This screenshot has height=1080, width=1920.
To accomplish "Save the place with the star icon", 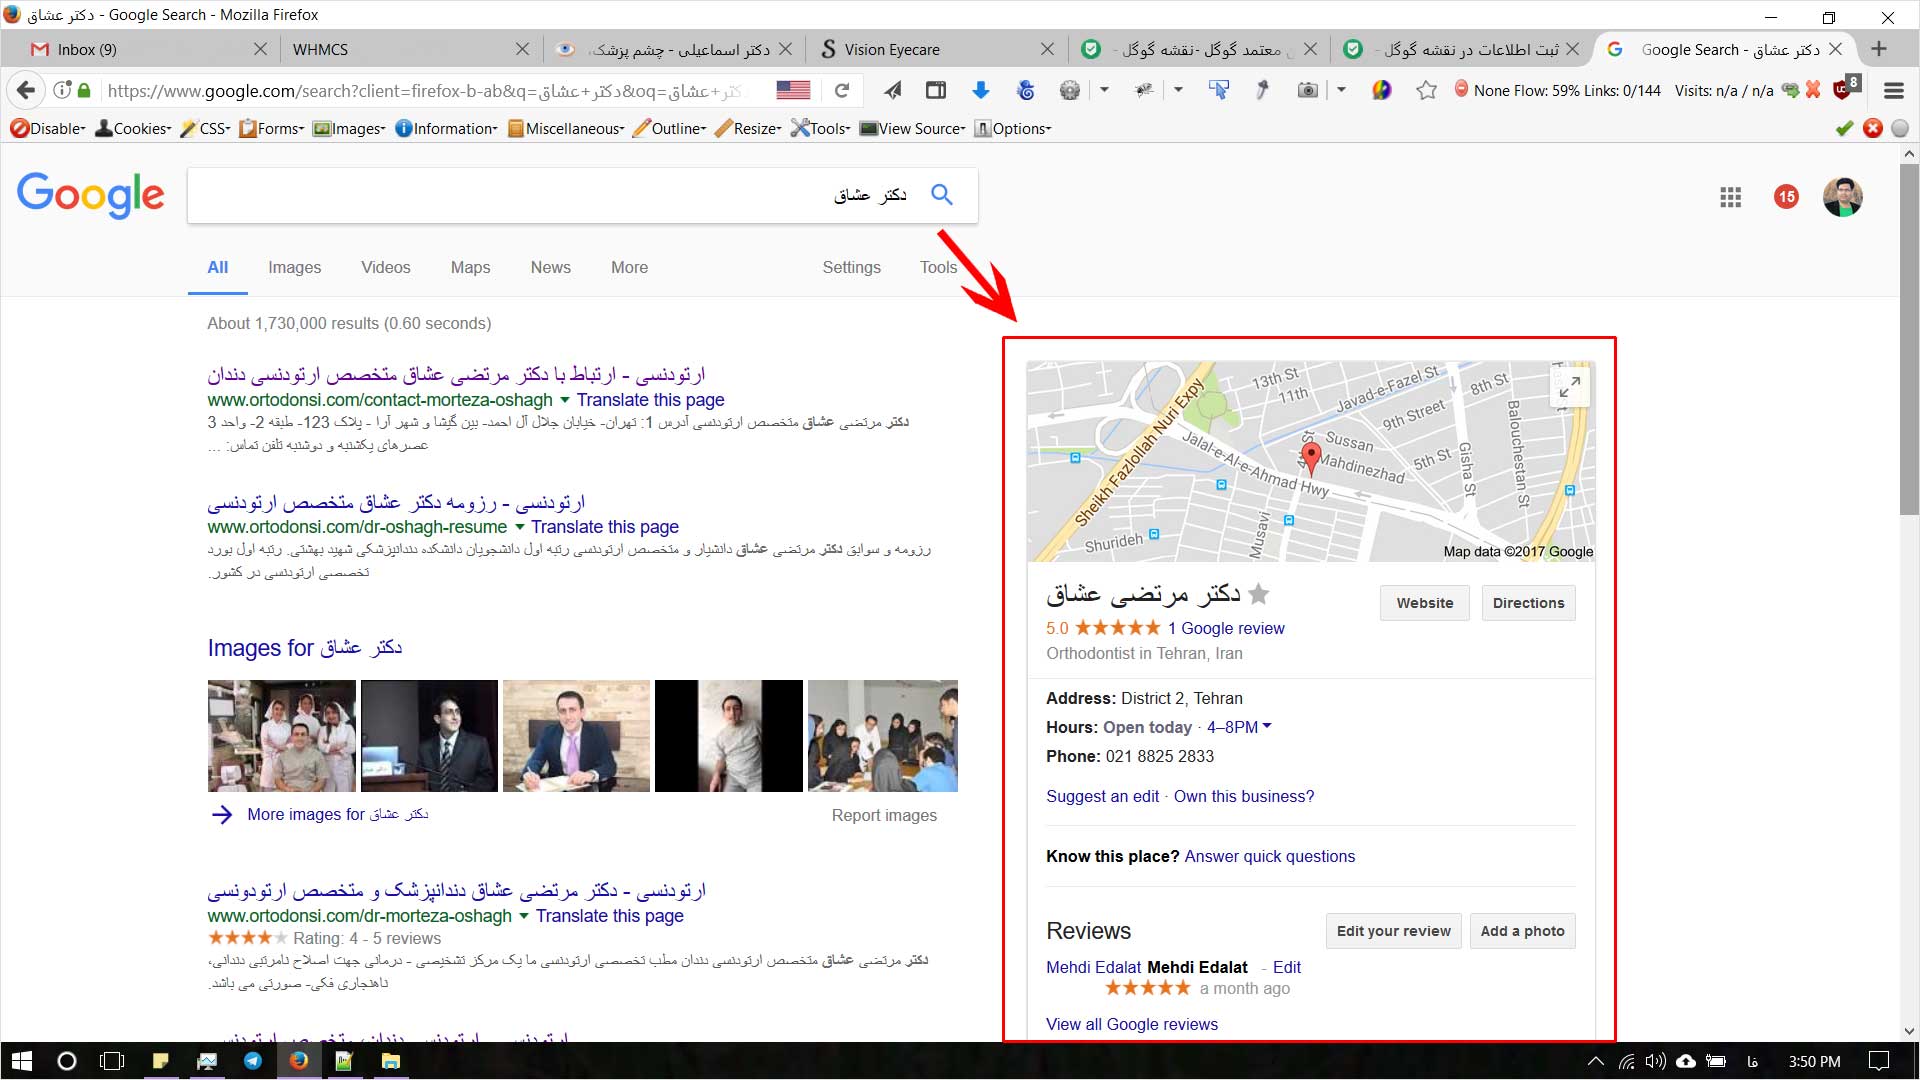I will point(1259,594).
